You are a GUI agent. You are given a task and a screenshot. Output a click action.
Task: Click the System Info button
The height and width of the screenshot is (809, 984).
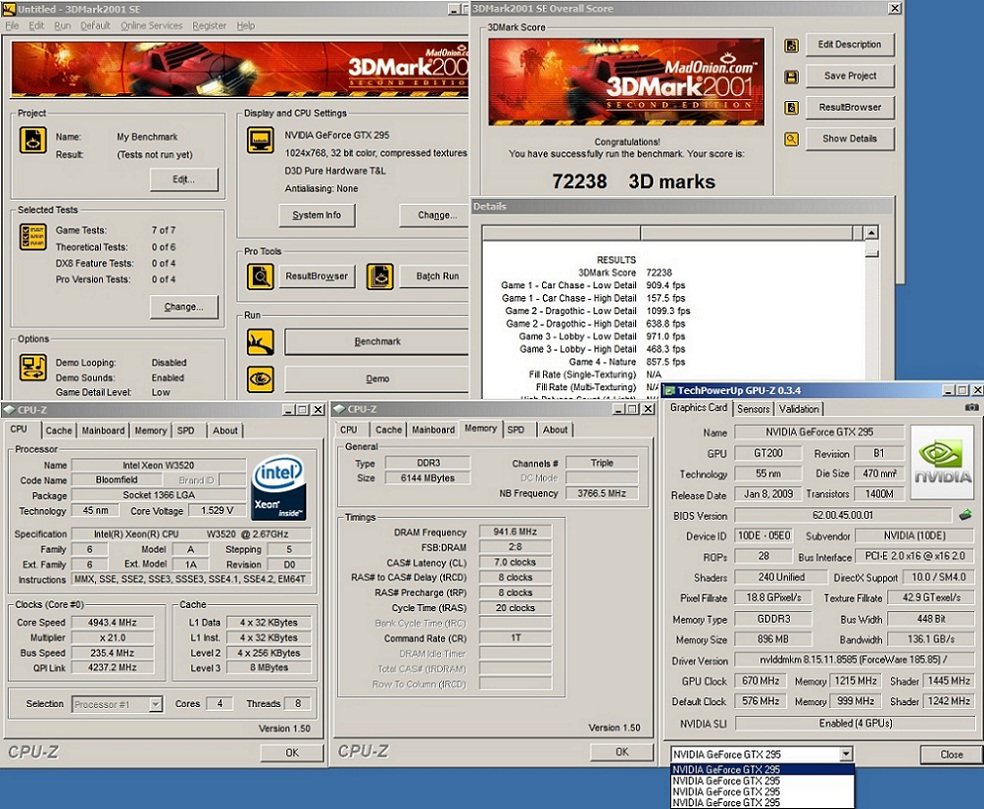317,215
